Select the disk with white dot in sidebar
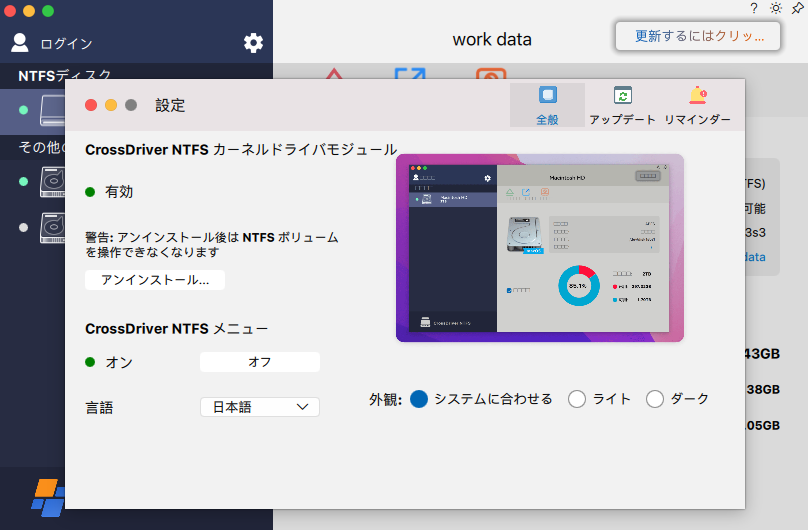The height and width of the screenshot is (530, 808). [x=33, y=227]
